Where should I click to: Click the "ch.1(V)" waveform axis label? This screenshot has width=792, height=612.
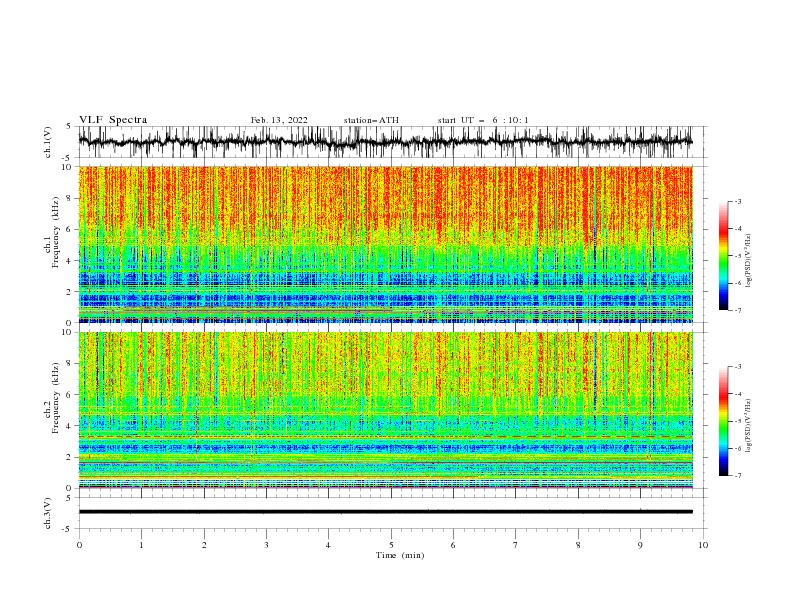[x=48, y=142]
